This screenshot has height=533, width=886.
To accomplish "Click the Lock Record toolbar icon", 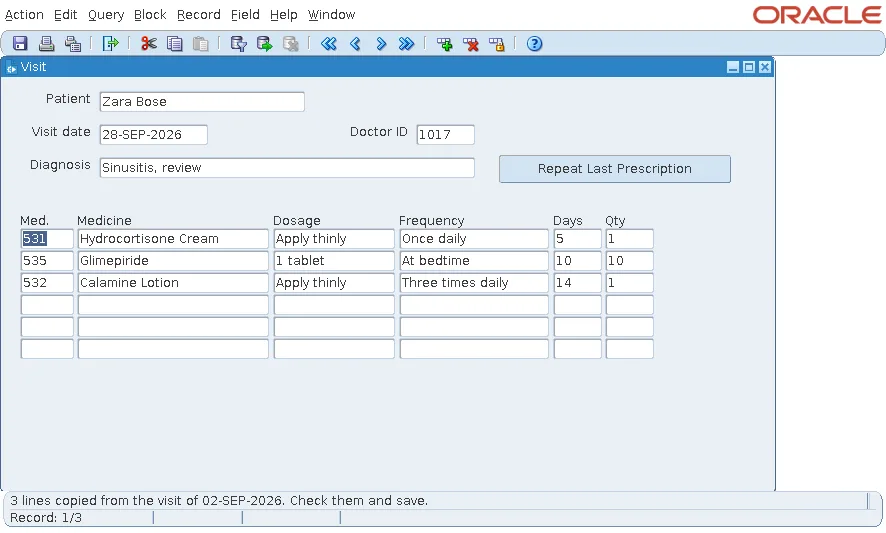I will [497, 44].
